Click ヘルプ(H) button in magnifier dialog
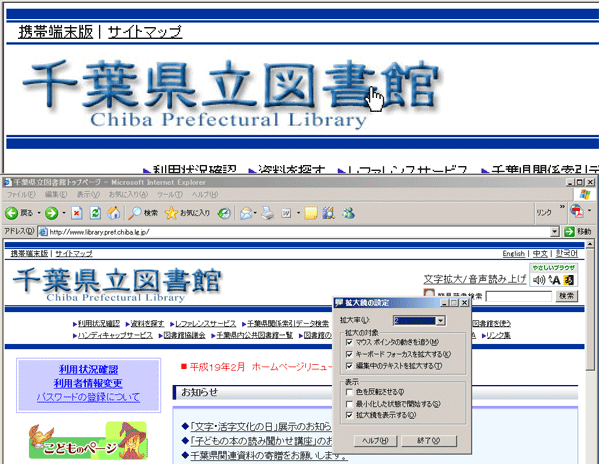The image size is (599, 464). point(376,441)
